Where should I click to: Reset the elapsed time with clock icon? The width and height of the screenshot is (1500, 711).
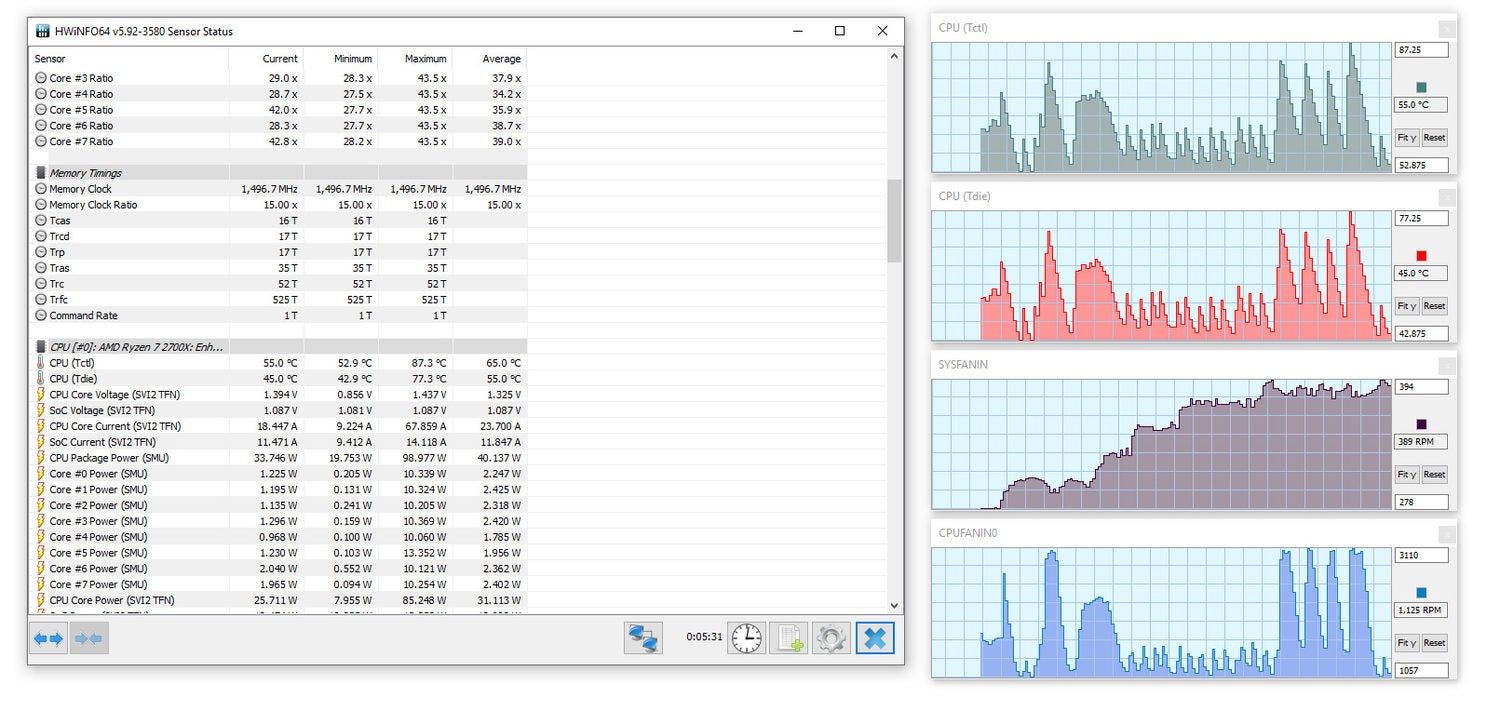pyautogui.click(x=746, y=637)
